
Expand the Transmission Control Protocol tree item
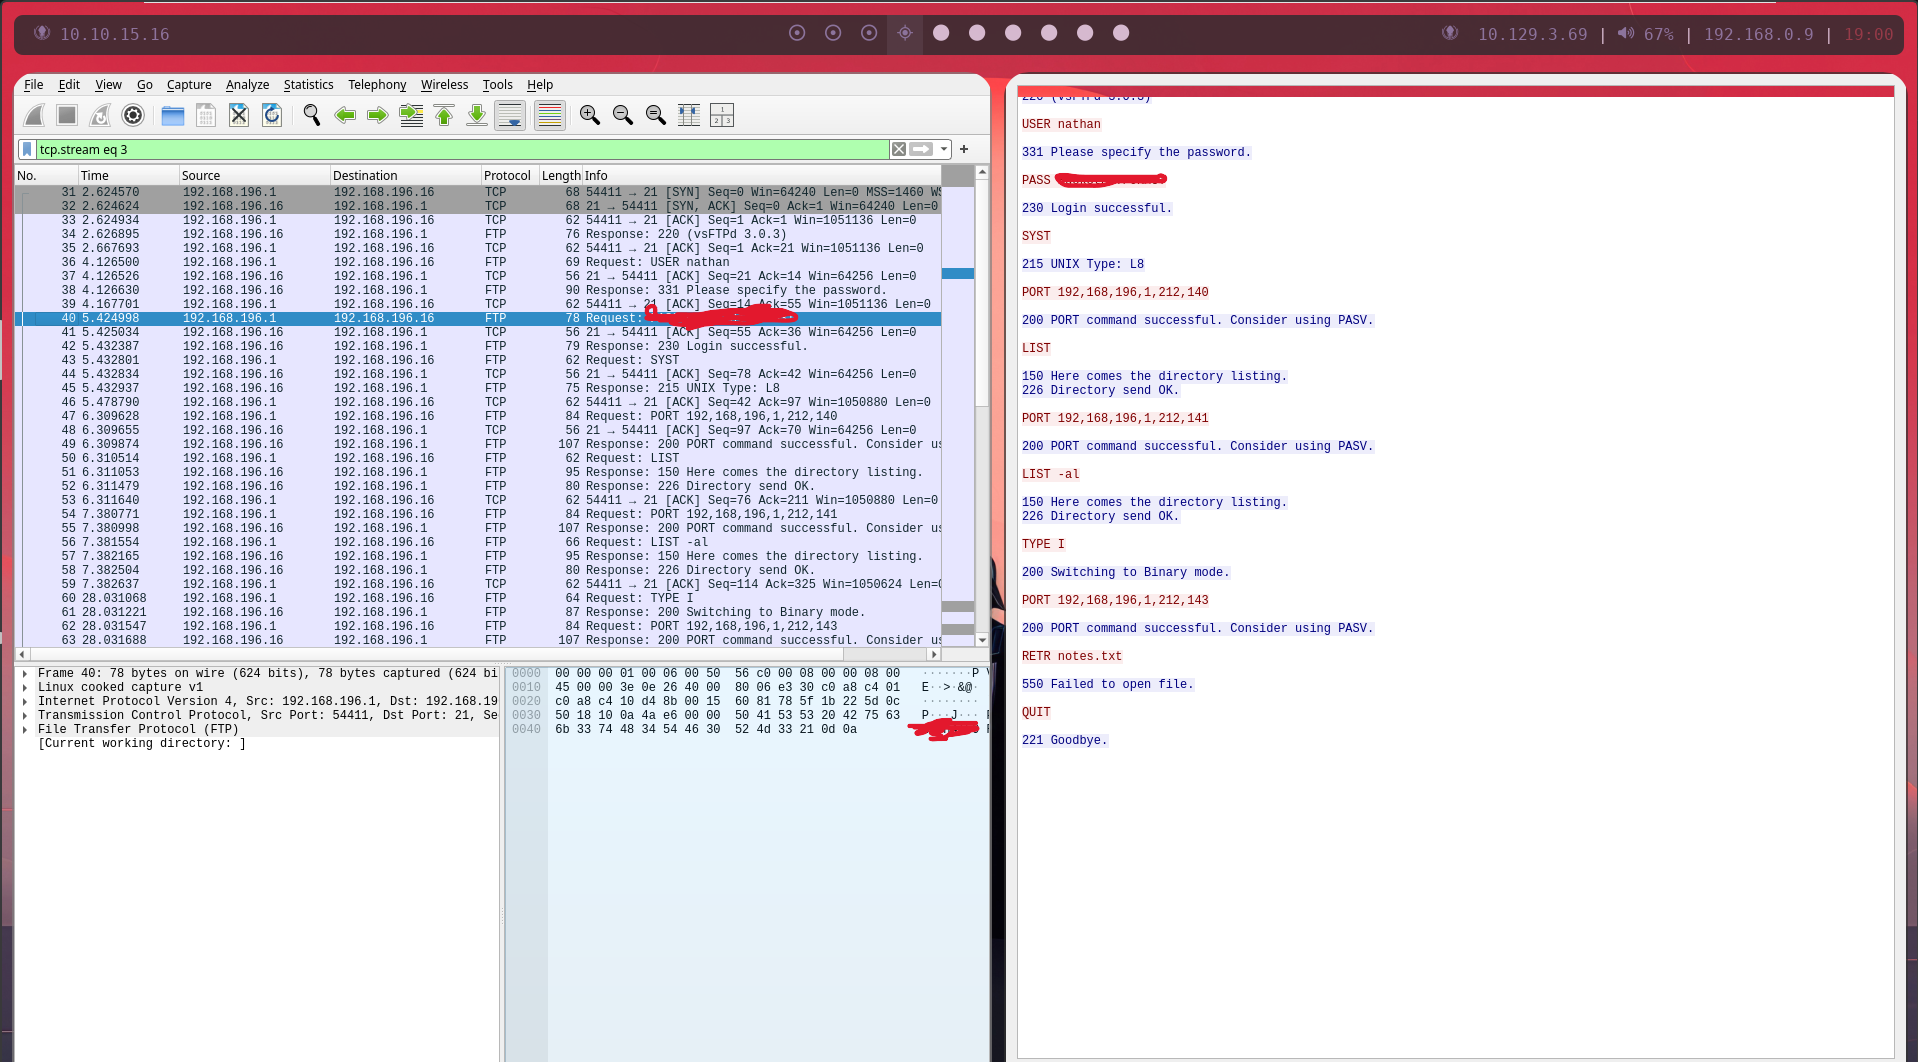click(25, 715)
